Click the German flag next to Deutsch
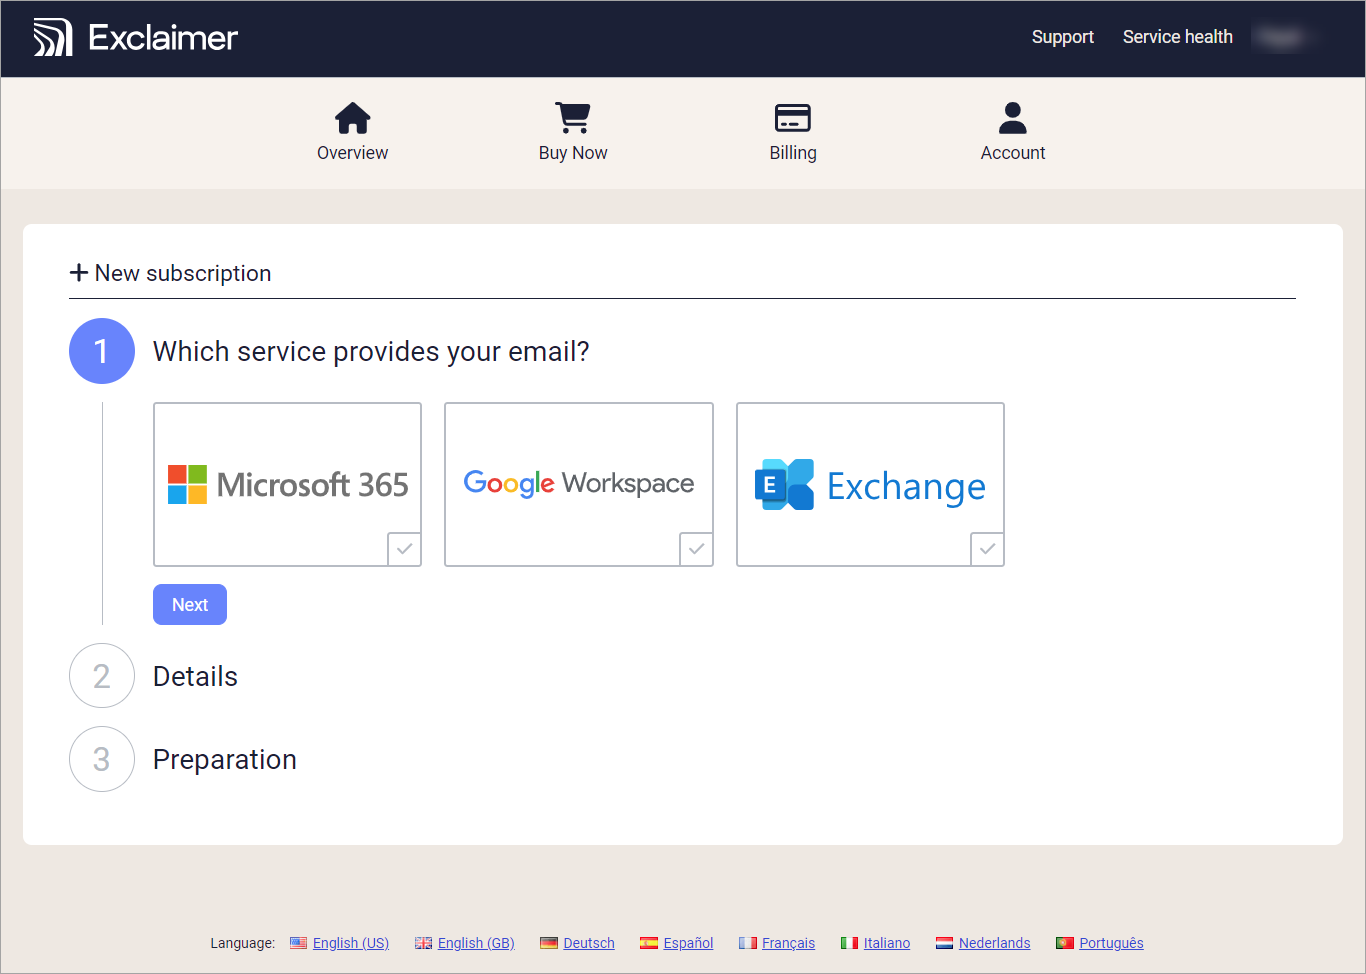The image size is (1366, 974). coord(549,942)
